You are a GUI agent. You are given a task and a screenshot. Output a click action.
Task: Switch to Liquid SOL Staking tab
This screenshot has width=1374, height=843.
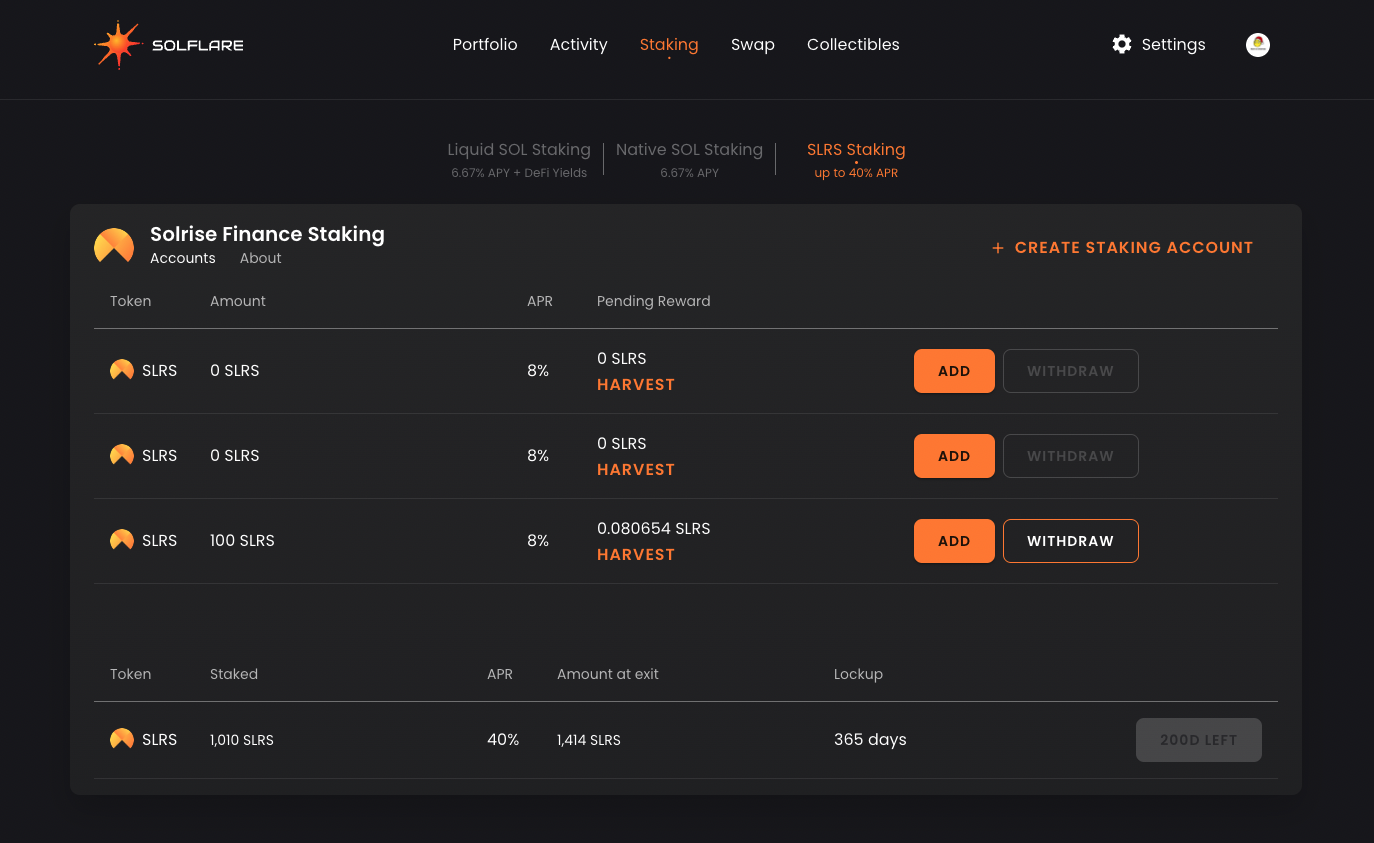pyautogui.click(x=519, y=159)
